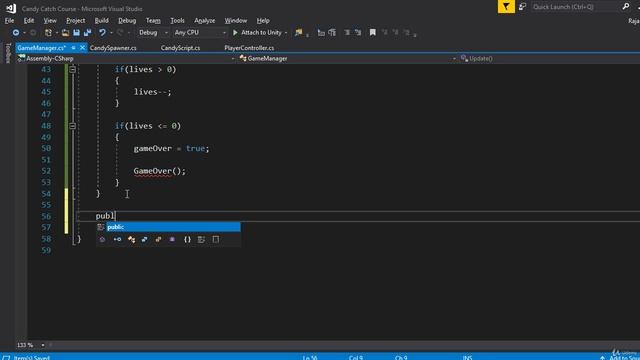Comment out selected lines with the toolbar icon

pyautogui.click(x=347, y=33)
